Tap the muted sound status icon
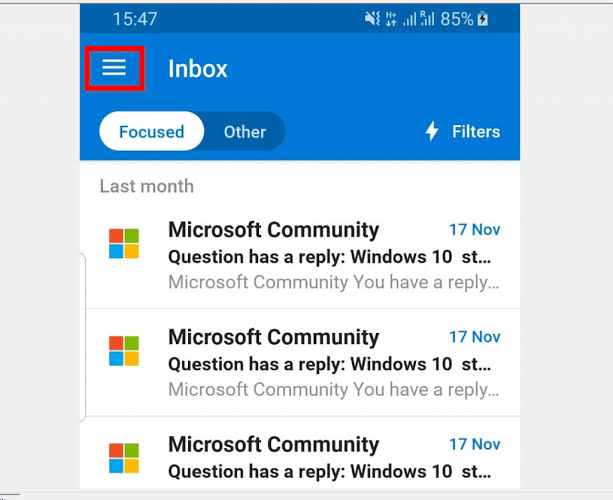This screenshot has height=500, width=613. coord(372,19)
